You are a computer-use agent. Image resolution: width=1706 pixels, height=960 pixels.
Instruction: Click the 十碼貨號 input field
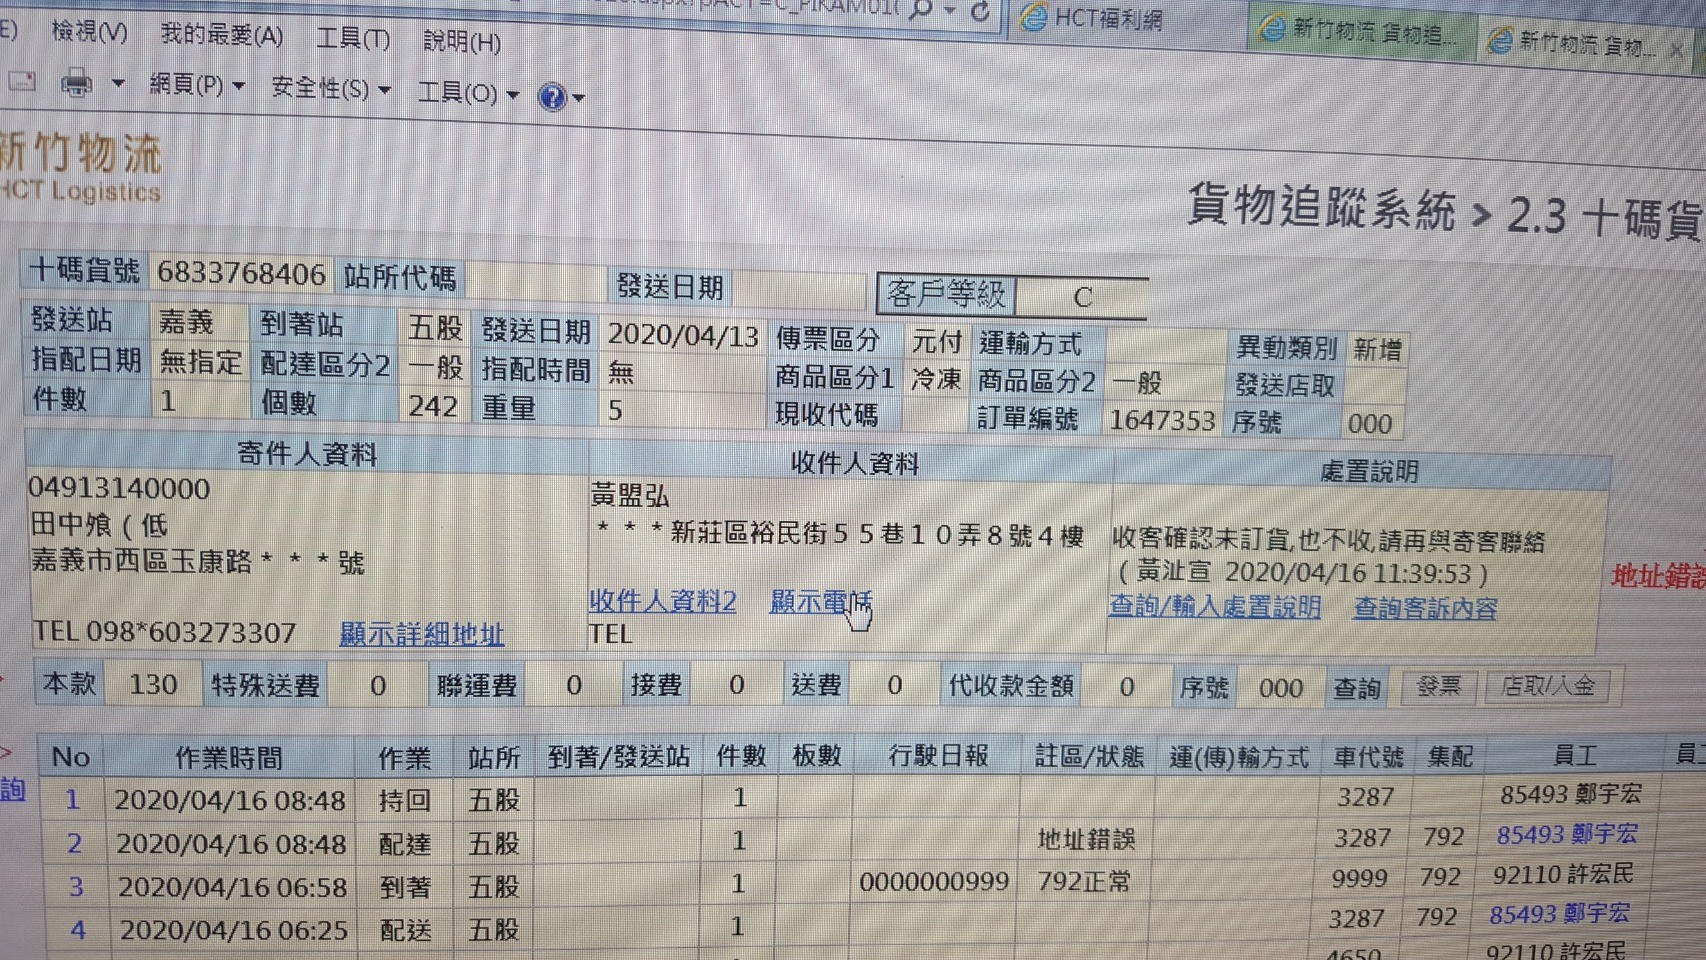click(241, 273)
